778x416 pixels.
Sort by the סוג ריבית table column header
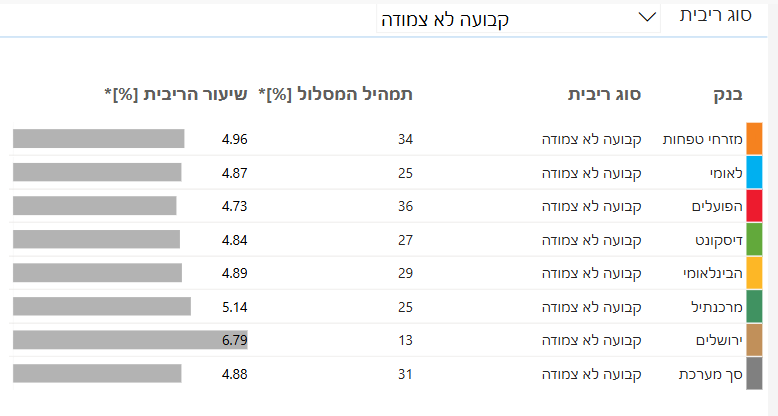[x=604, y=95]
